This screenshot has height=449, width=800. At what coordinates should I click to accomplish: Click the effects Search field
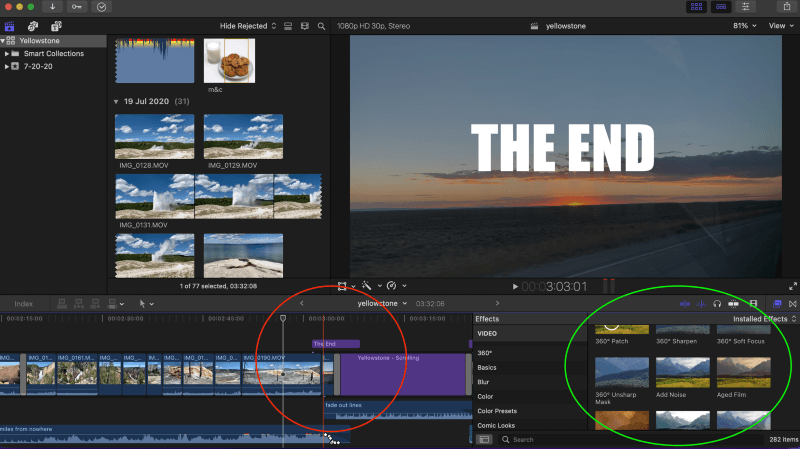[633, 439]
